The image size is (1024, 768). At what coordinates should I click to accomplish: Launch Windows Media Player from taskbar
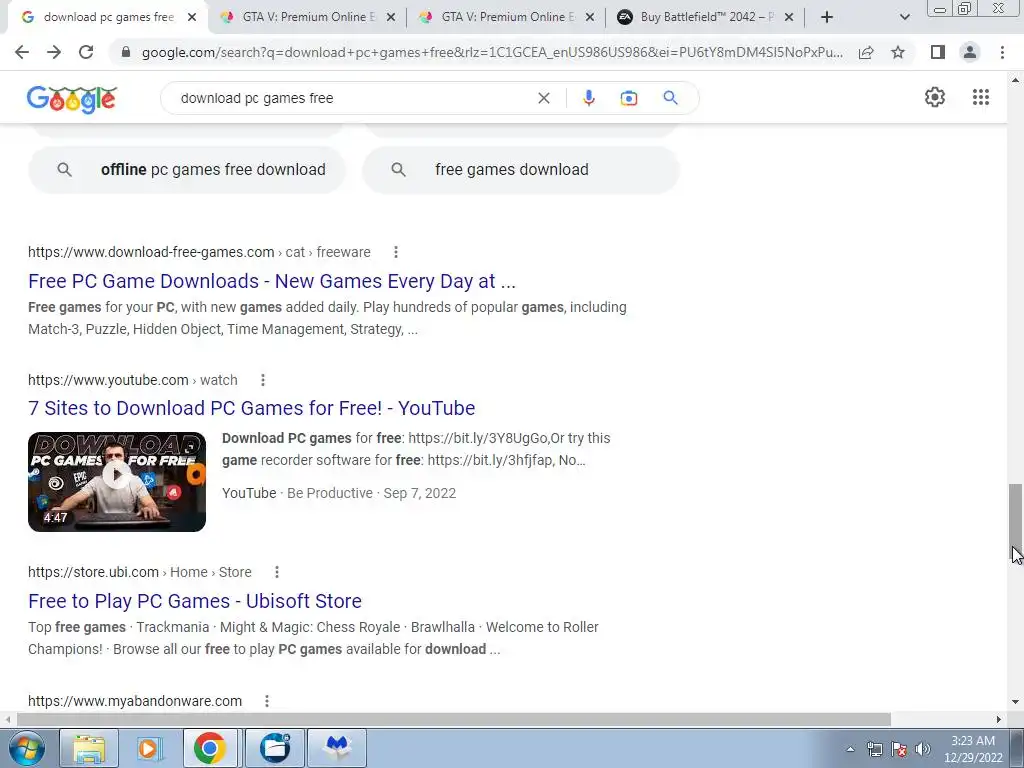pos(150,748)
